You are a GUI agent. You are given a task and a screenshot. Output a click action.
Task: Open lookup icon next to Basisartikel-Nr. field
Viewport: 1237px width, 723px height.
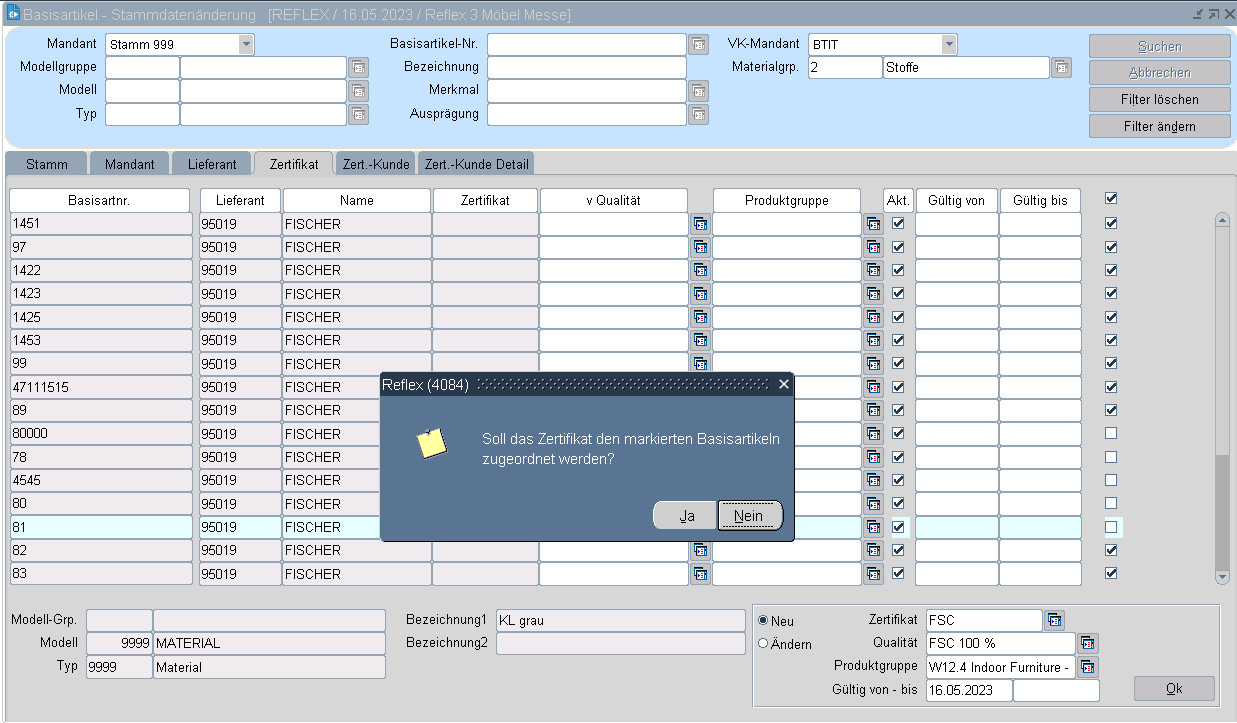(x=698, y=44)
